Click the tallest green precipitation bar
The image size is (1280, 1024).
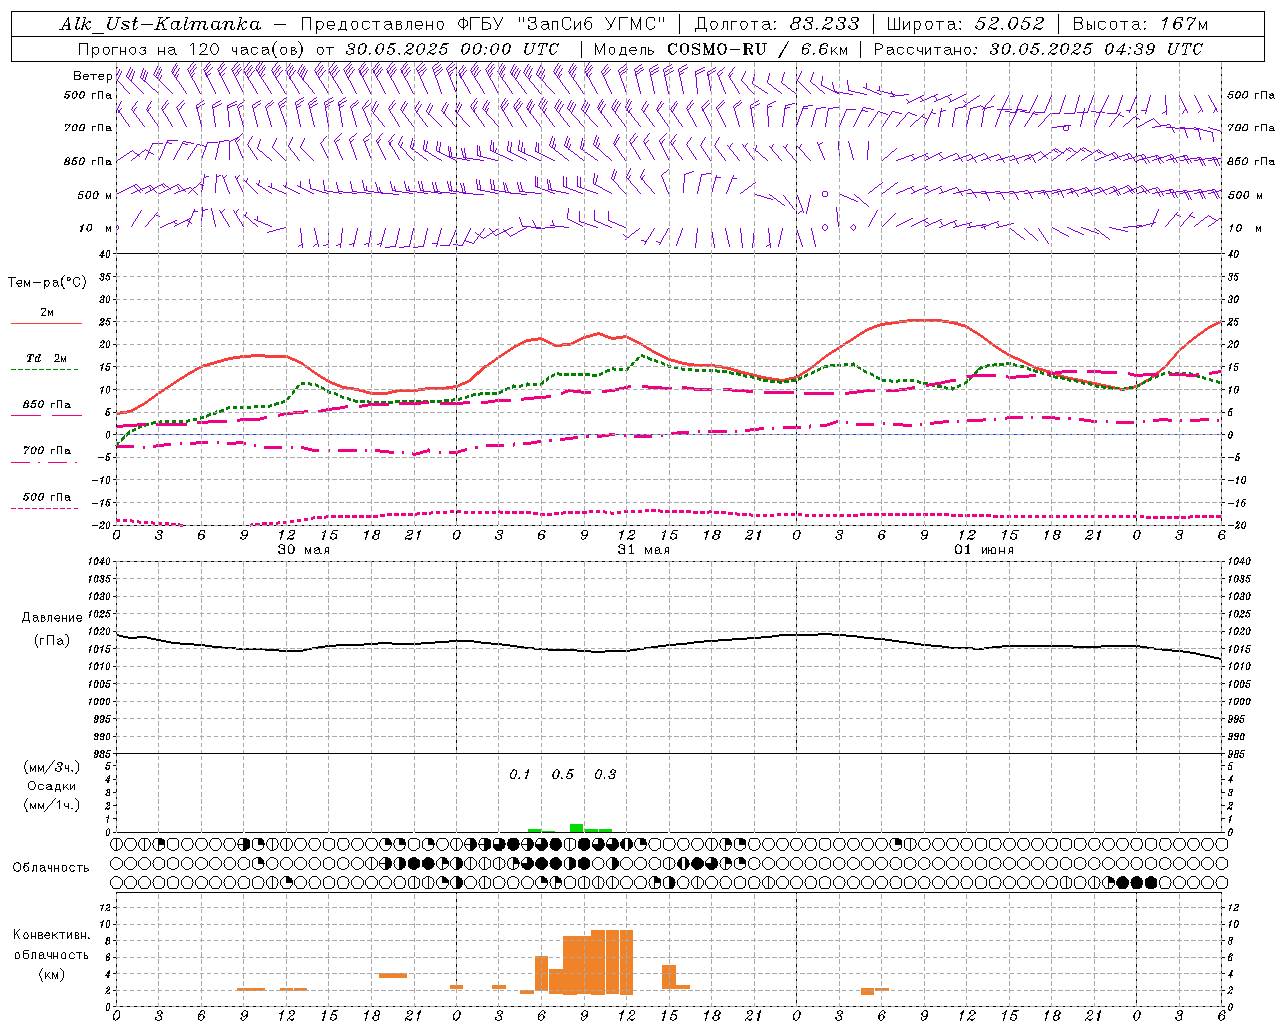[577, 828]
